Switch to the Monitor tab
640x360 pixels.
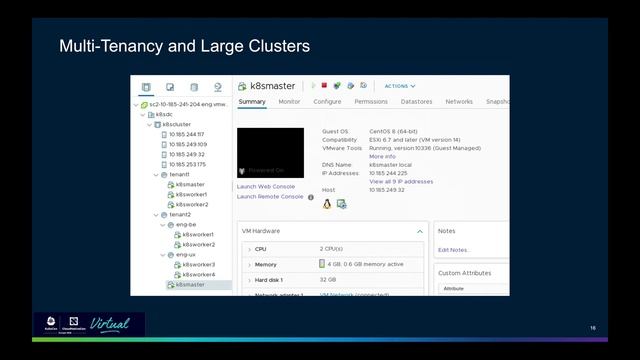pyautogui.click(x=289, y=102)
